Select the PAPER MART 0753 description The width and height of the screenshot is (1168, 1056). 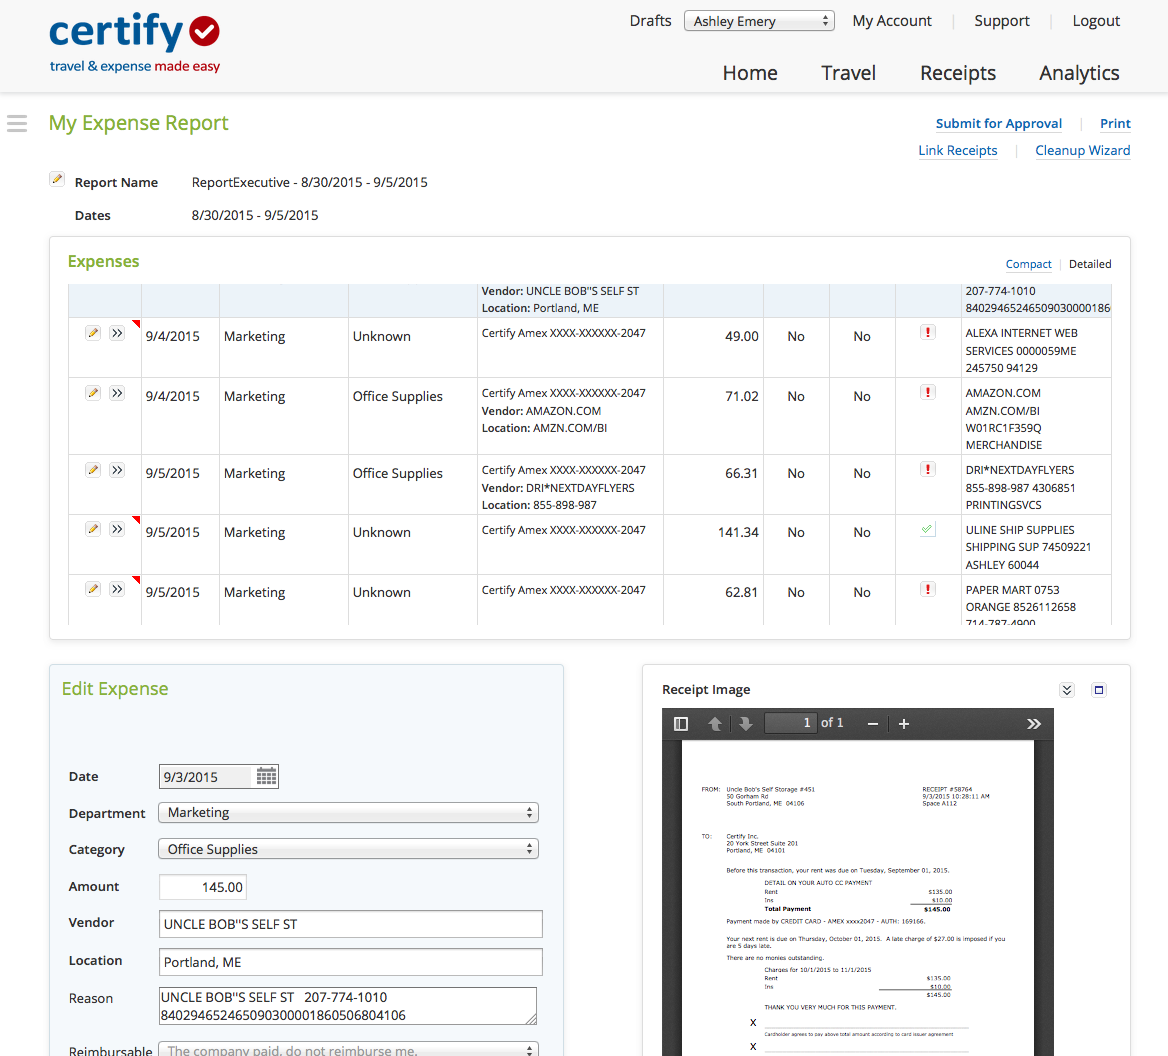tap(1012, 590)
